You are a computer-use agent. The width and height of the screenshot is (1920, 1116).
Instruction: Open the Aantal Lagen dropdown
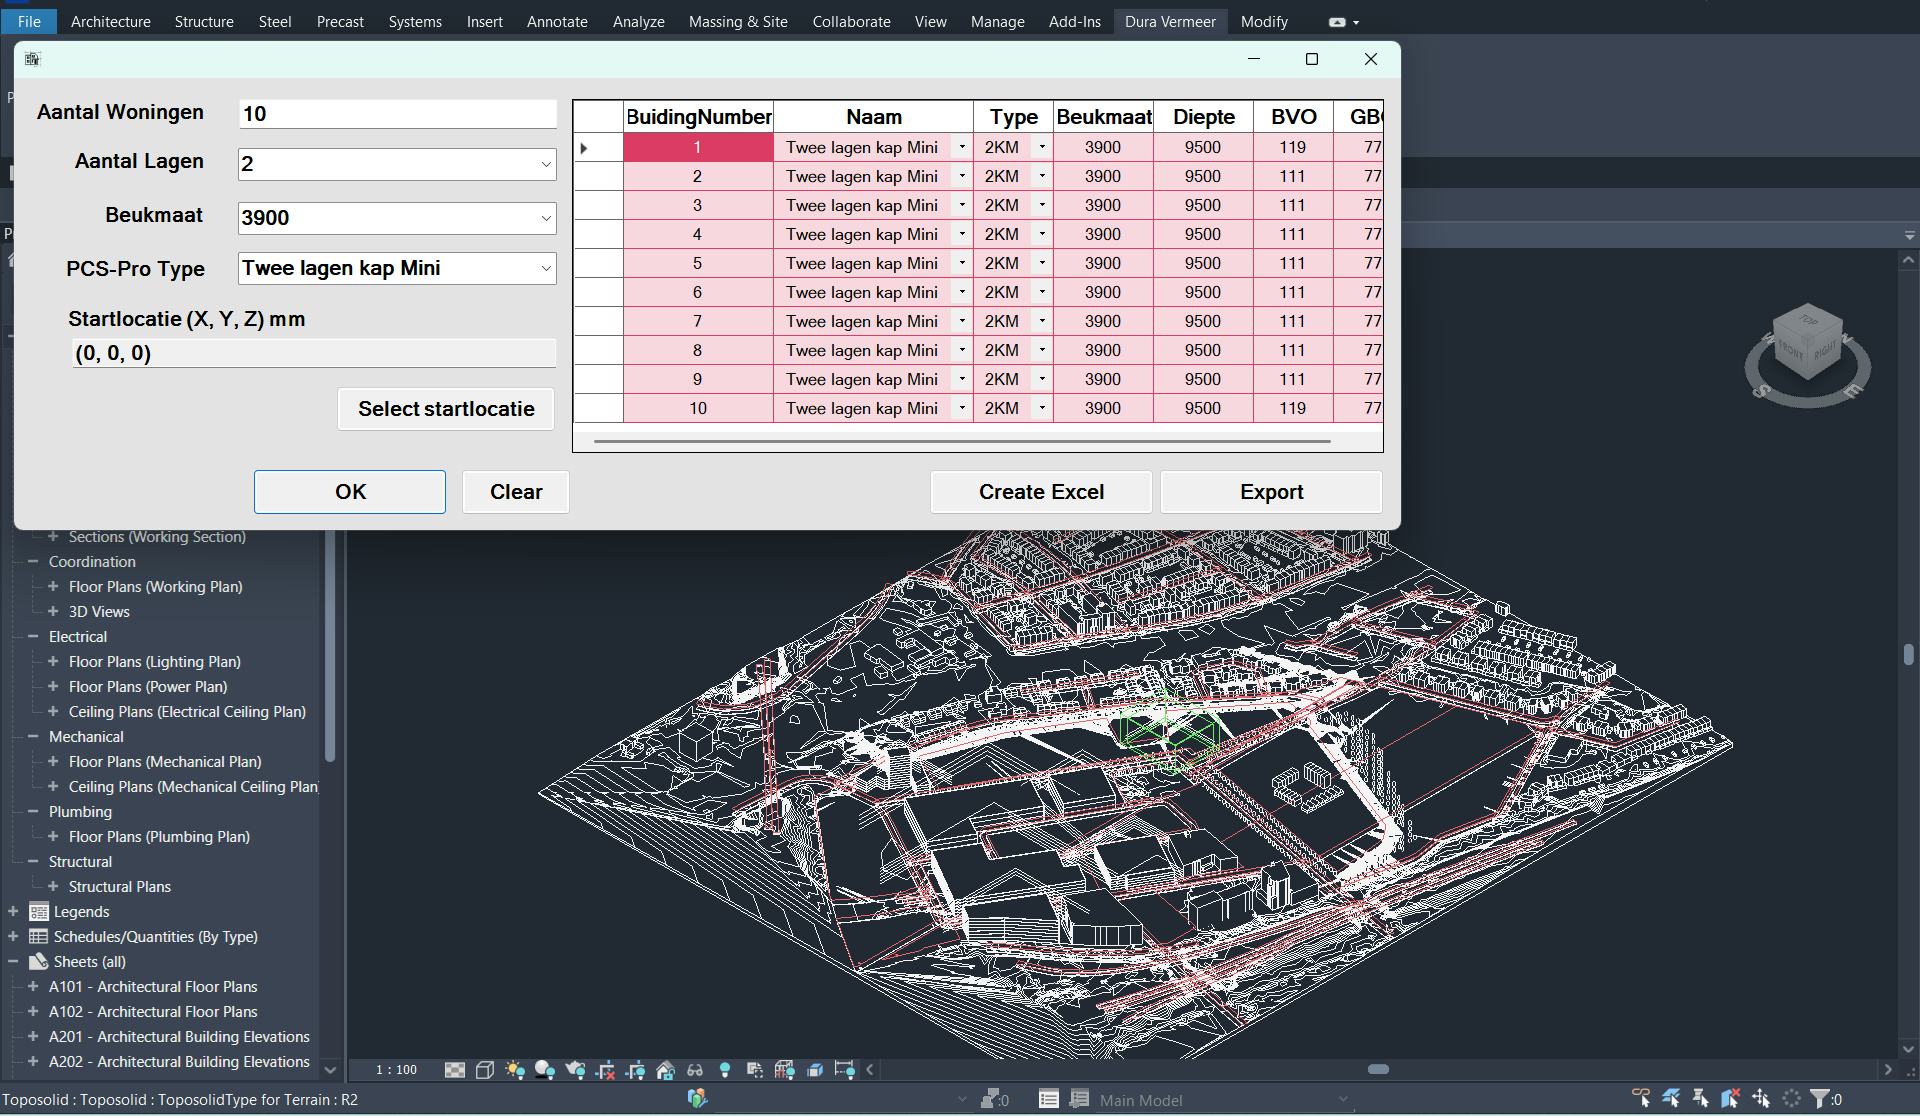[546, 164]
